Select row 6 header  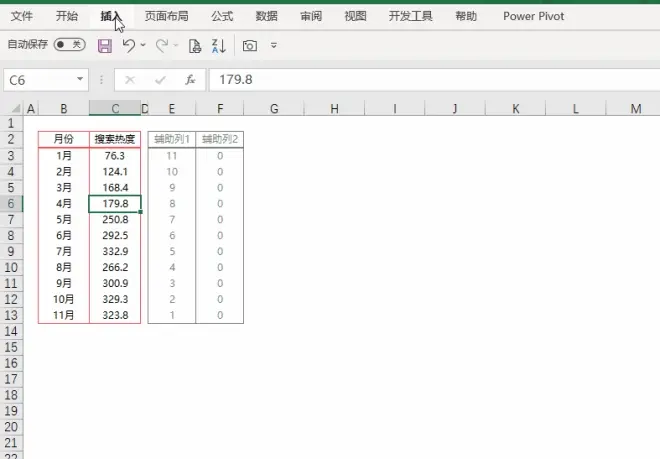pos(11,204)
